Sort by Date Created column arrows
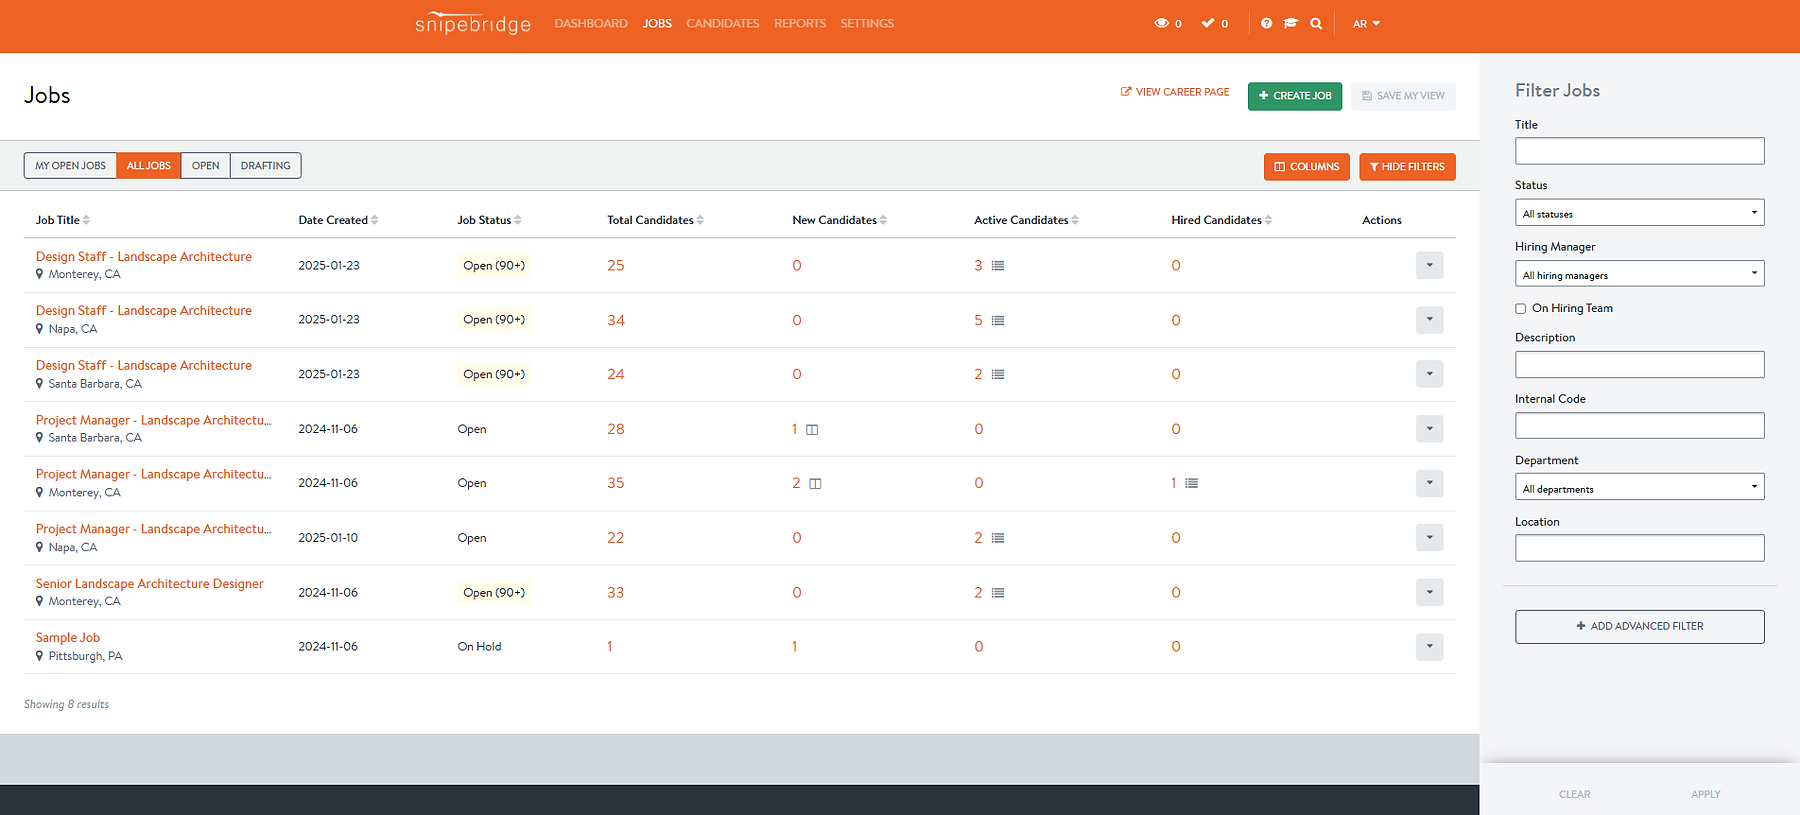Image resolution: width=1800 pixels, height=815 pixels. point(374,220)
